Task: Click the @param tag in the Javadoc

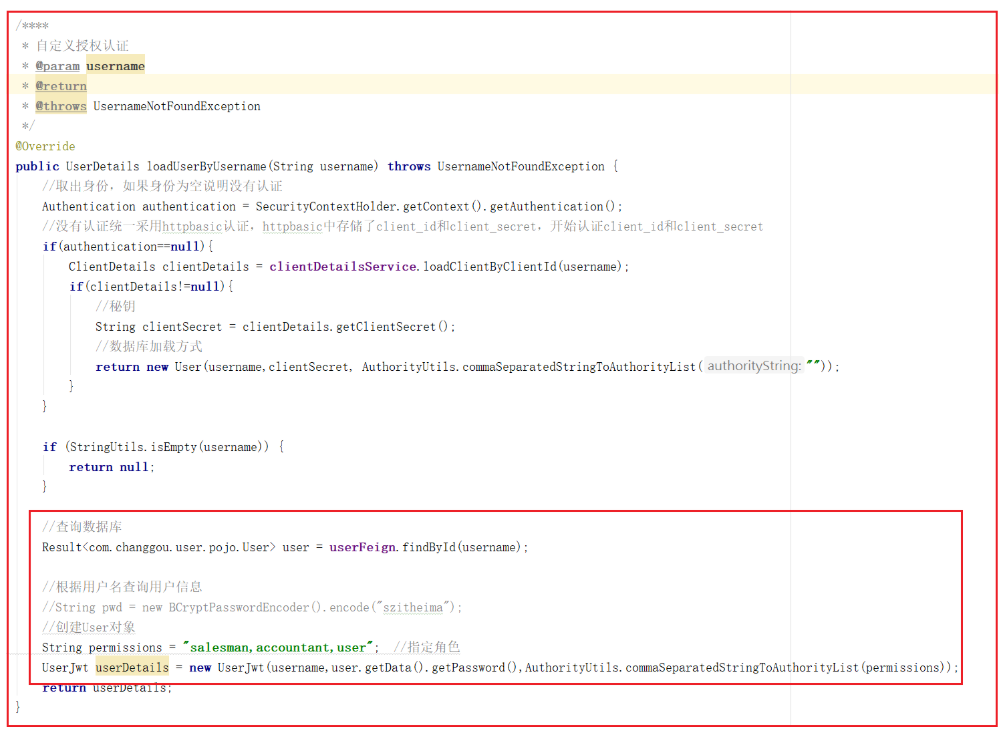Action: click(58, 66)
